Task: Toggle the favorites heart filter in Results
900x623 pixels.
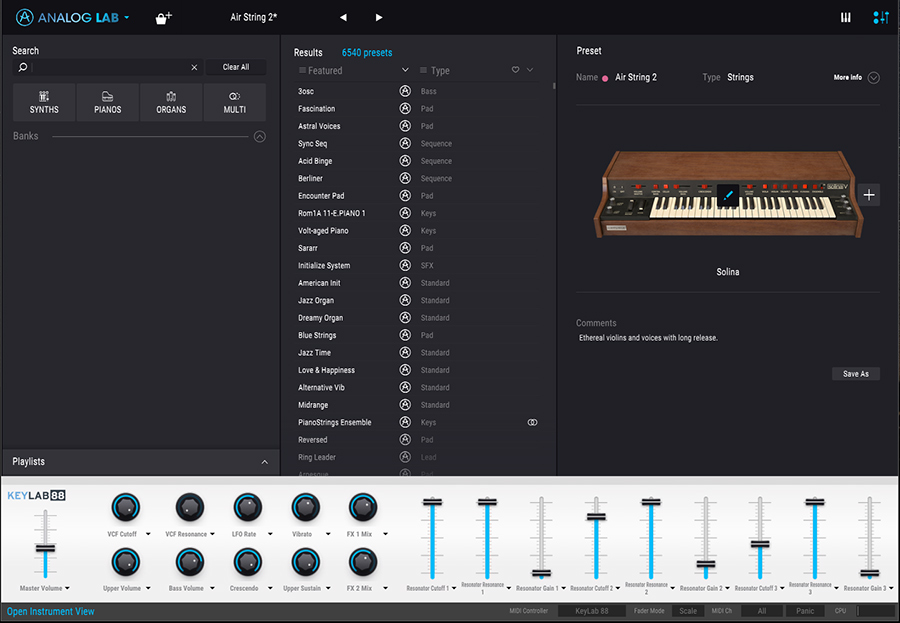Action: (x=515, y=70)
